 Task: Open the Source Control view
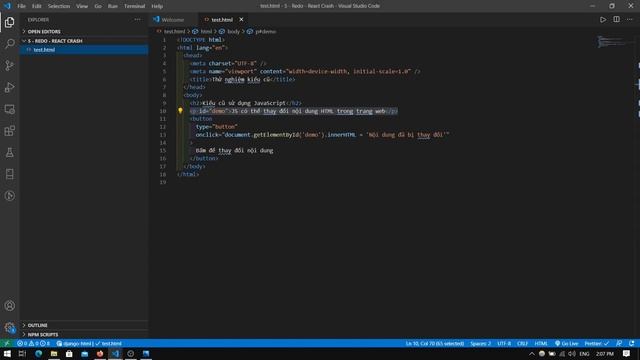(9, 65)
